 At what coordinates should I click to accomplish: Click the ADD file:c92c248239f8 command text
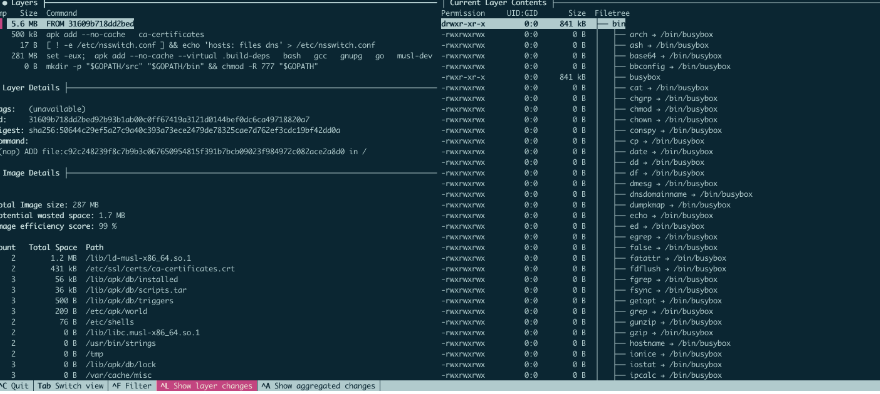184,152
